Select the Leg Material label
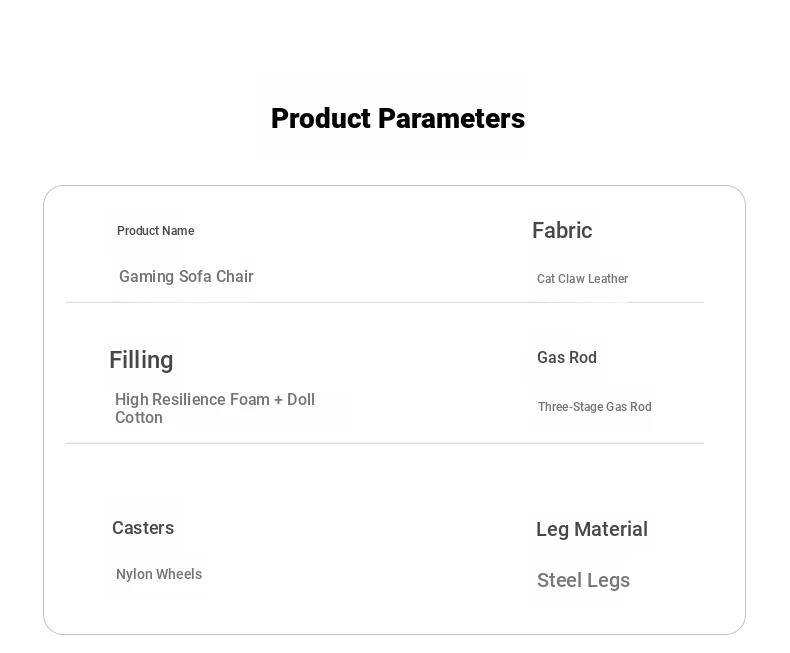 (592, 530)
